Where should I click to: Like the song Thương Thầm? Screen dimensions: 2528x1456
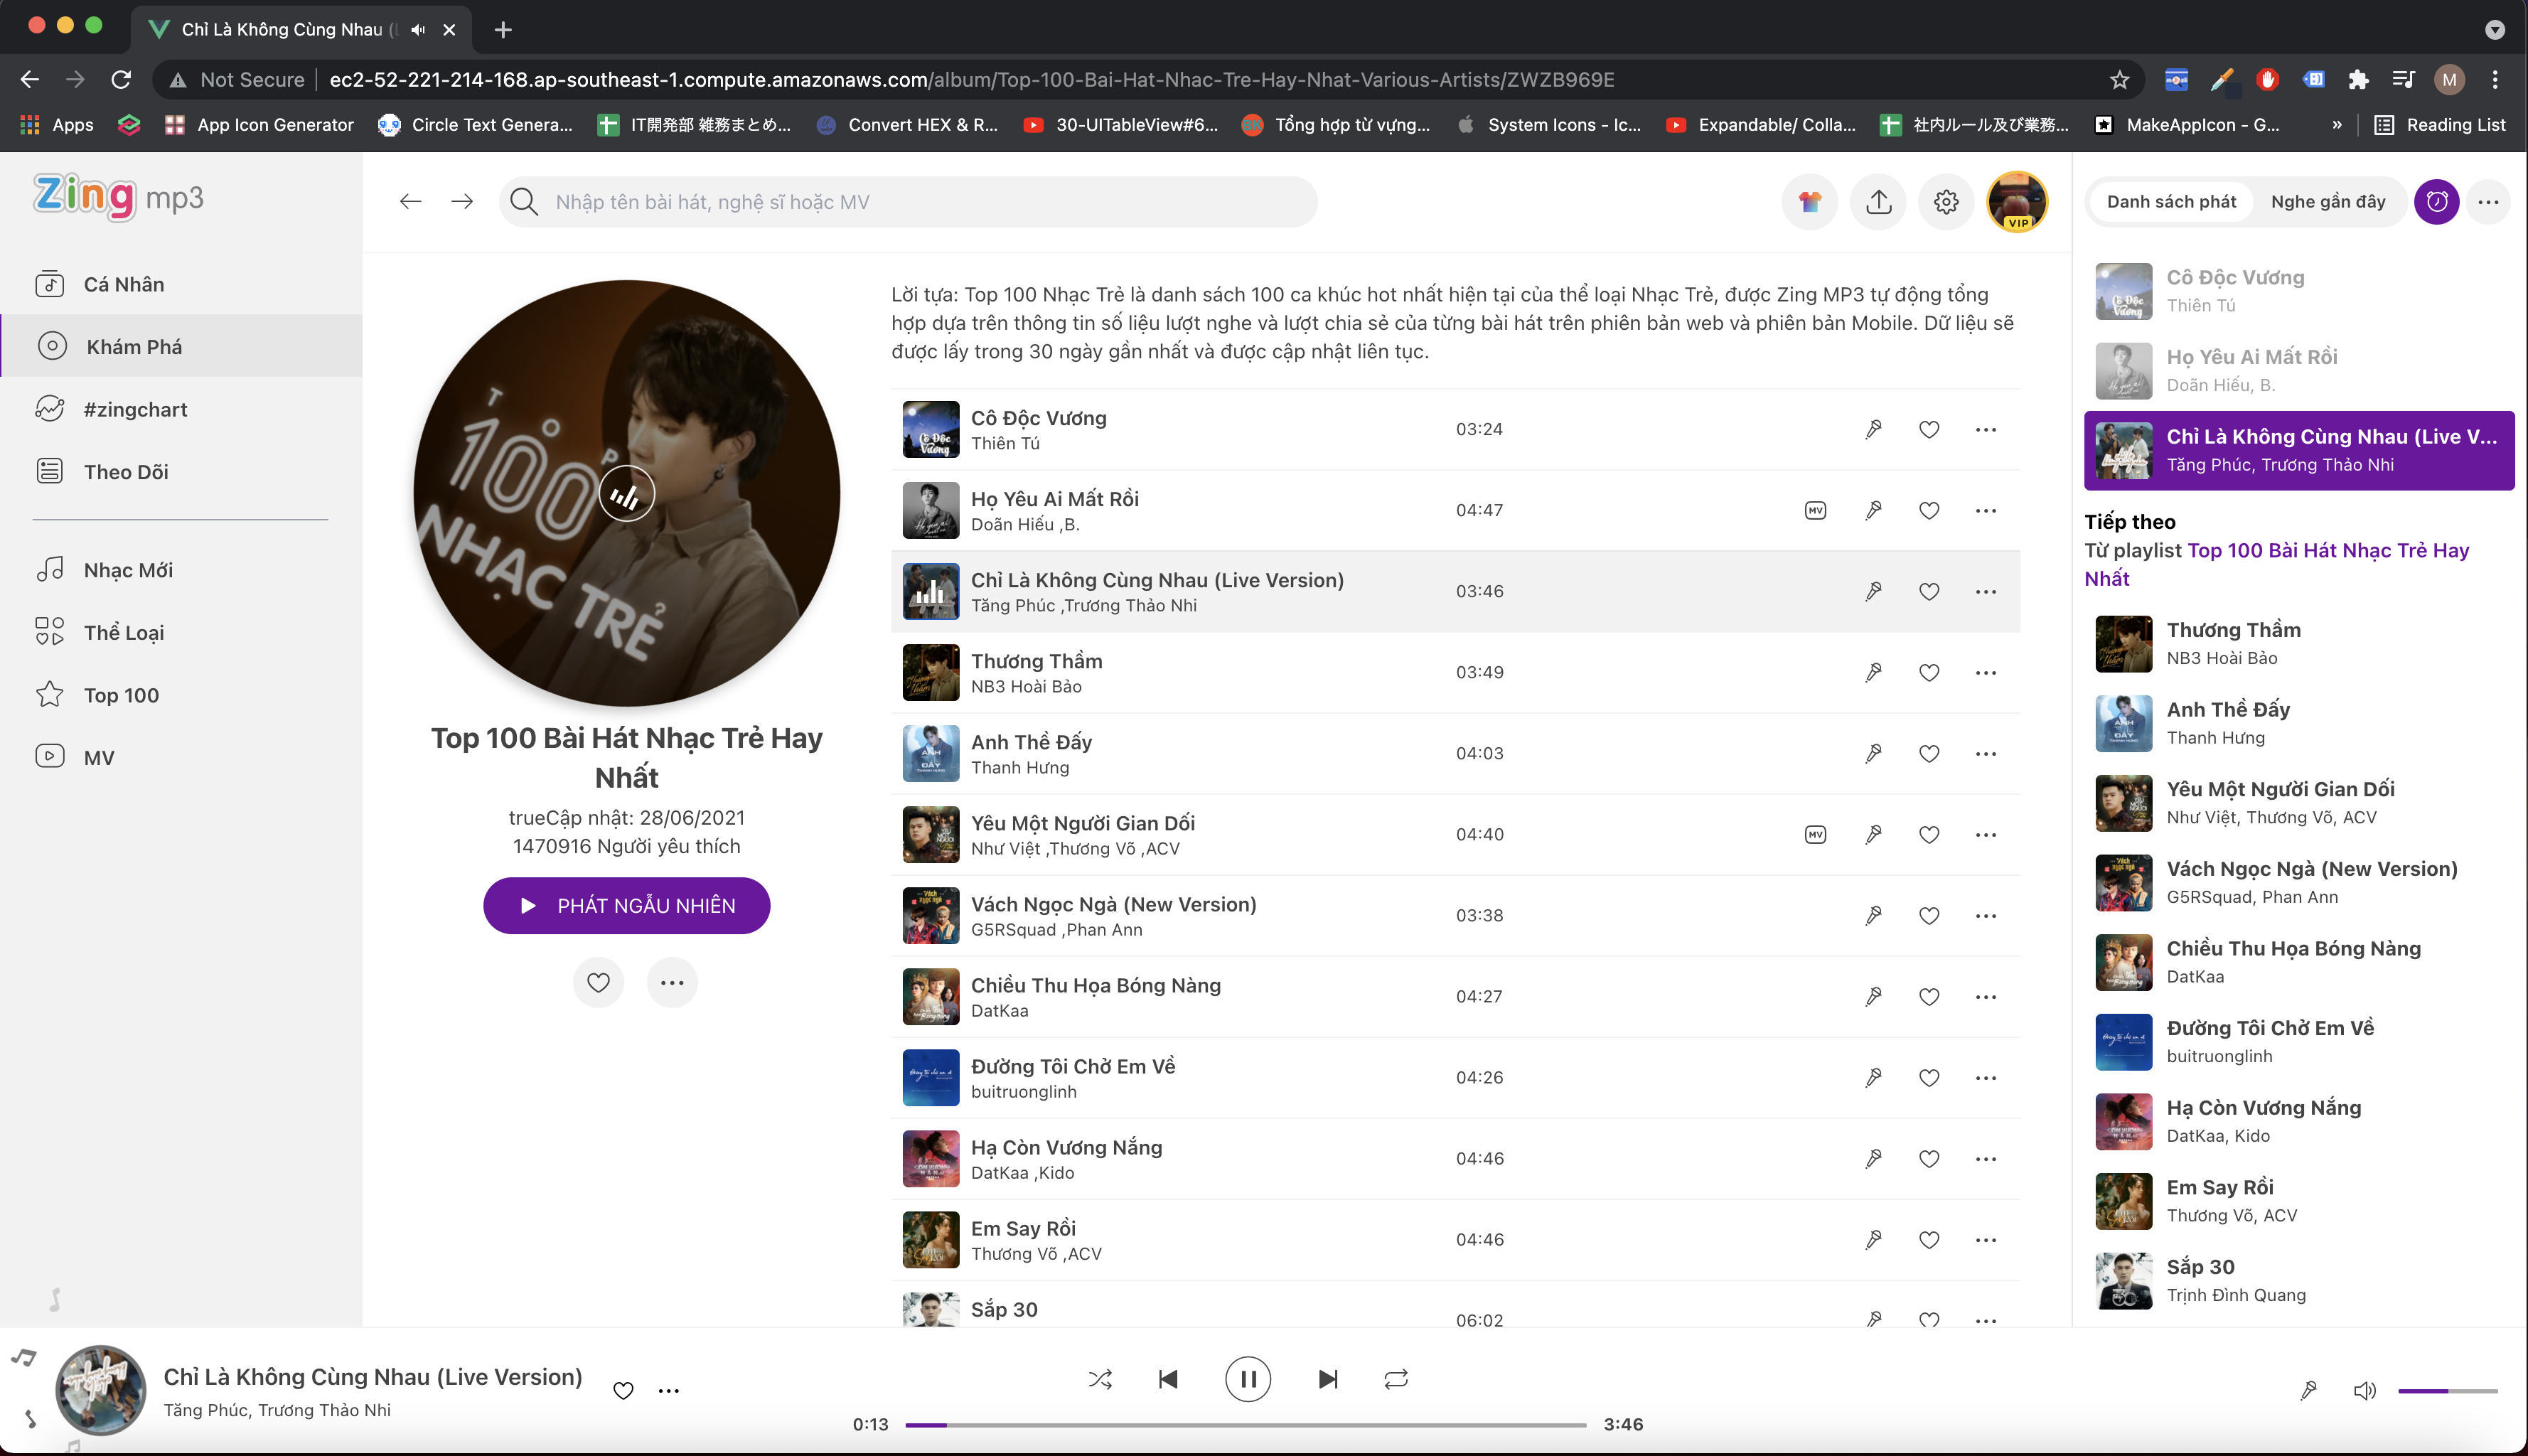tap(1928, 672)
